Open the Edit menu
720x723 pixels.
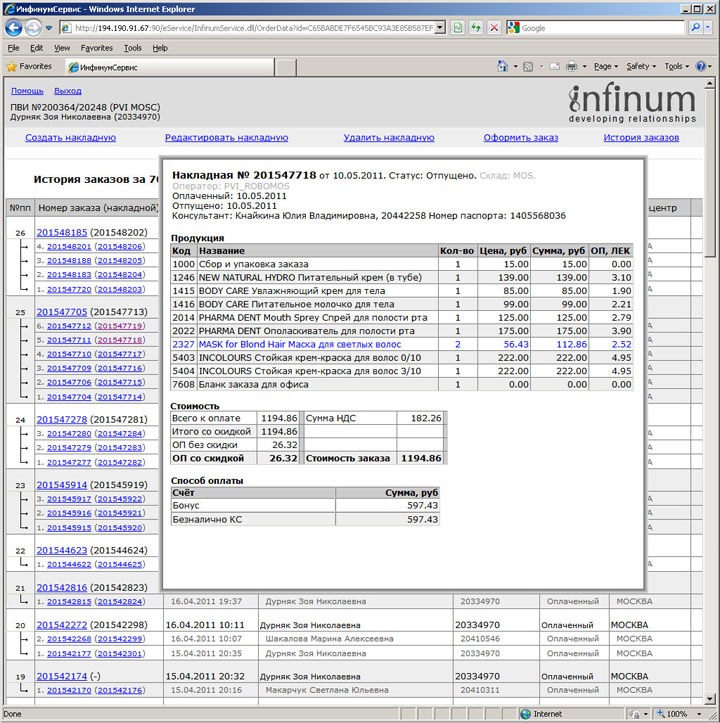36,48
